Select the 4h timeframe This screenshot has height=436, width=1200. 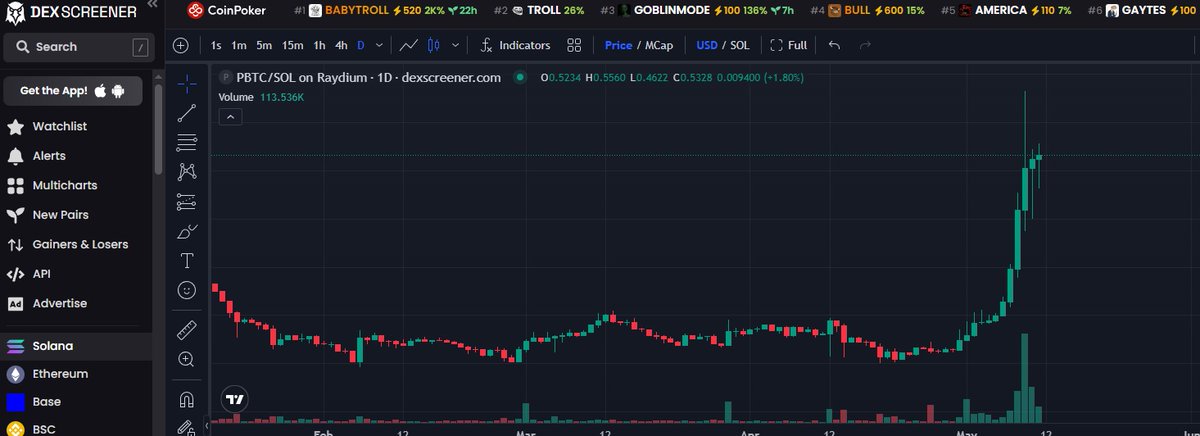click(342, 45)
